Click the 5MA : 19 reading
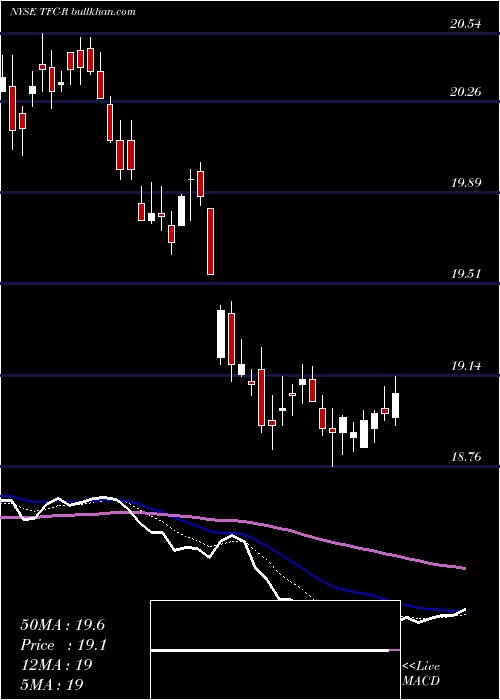Image resolution: width=500 pixels, height=700 pixels. click(x=52, y=684)
